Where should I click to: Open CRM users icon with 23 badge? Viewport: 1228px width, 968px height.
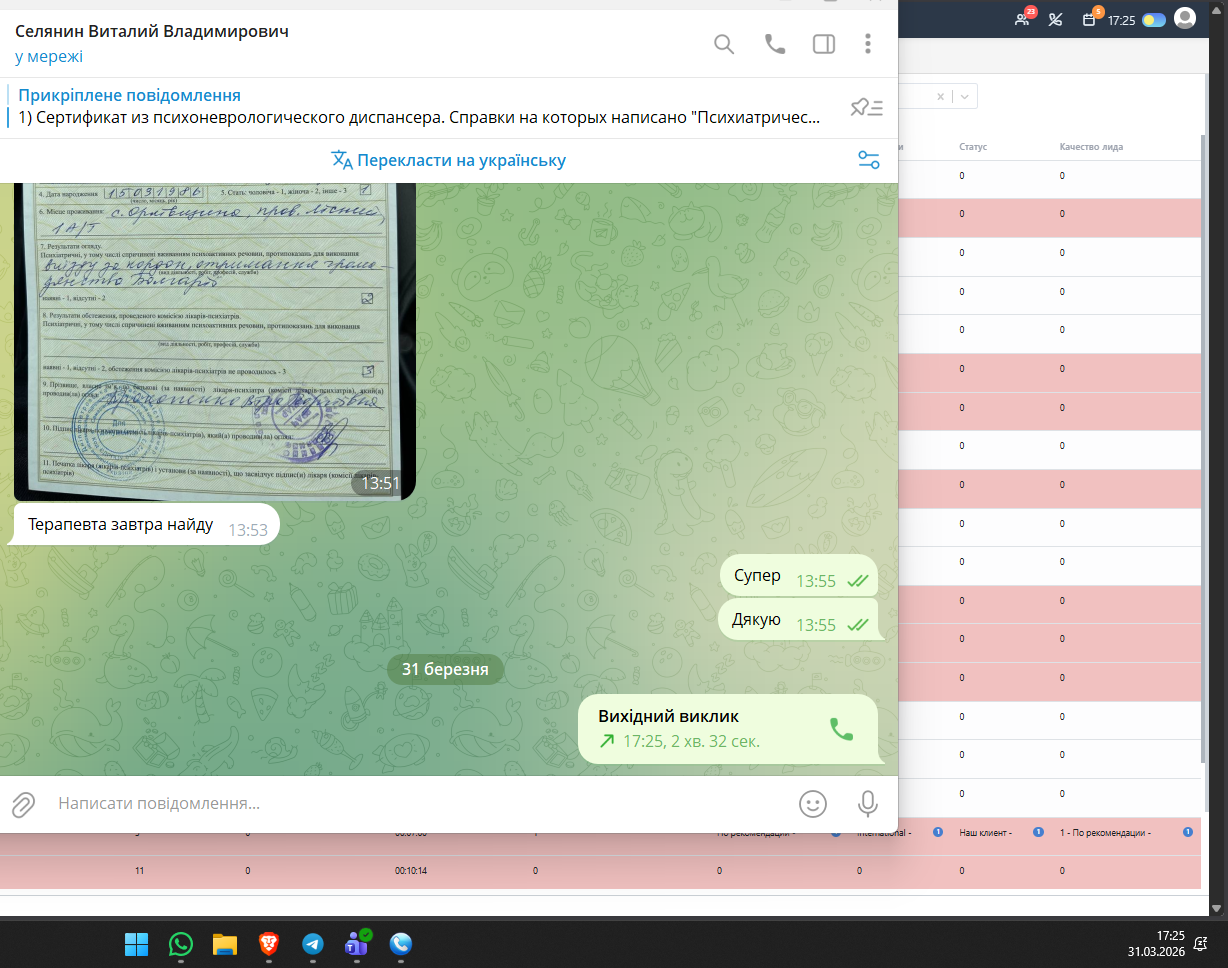1022,18
